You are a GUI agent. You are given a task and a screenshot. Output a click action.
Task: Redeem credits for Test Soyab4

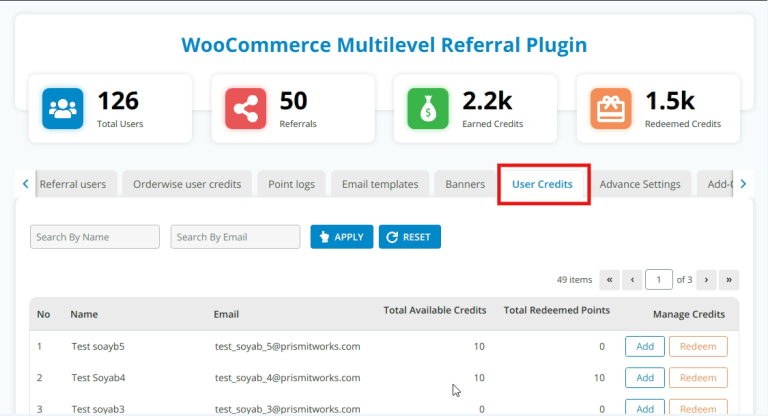coord(698,378)
